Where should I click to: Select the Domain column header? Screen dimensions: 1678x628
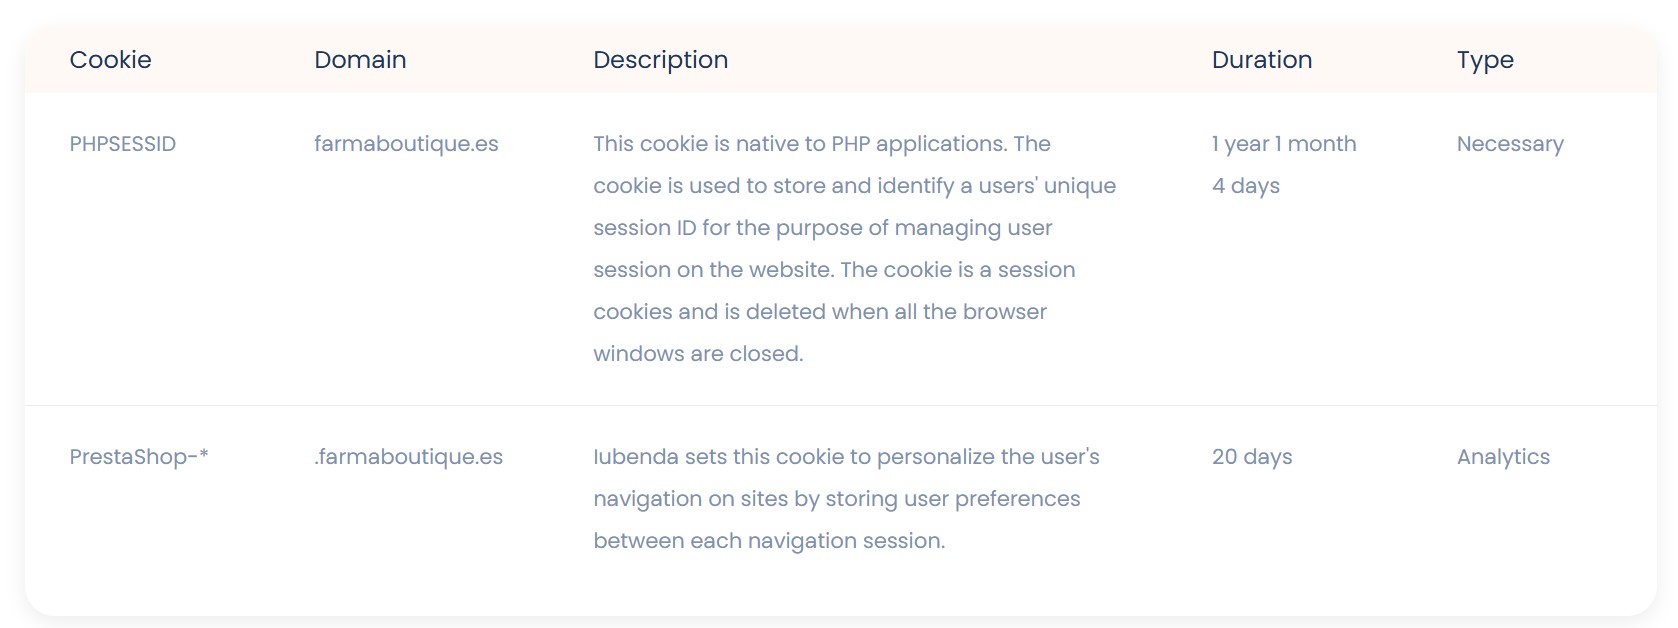(360, 60)
